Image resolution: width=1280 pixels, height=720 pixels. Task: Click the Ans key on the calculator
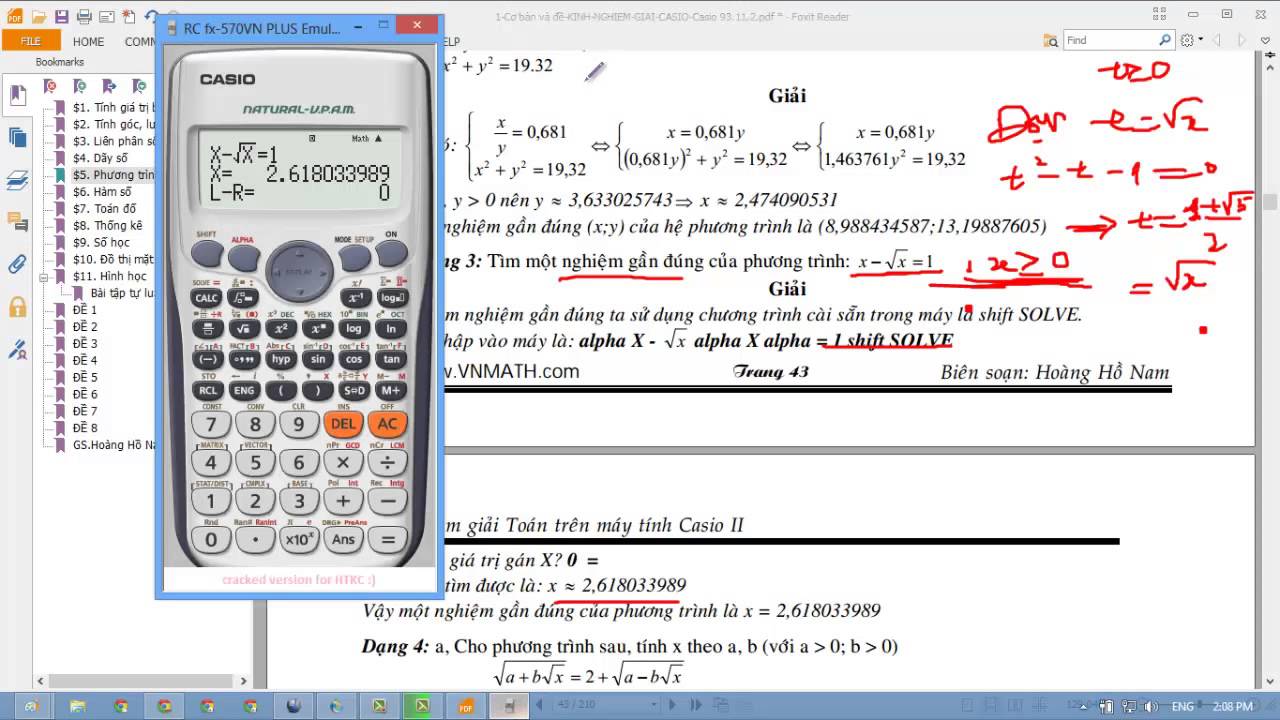tap(343, 540)
